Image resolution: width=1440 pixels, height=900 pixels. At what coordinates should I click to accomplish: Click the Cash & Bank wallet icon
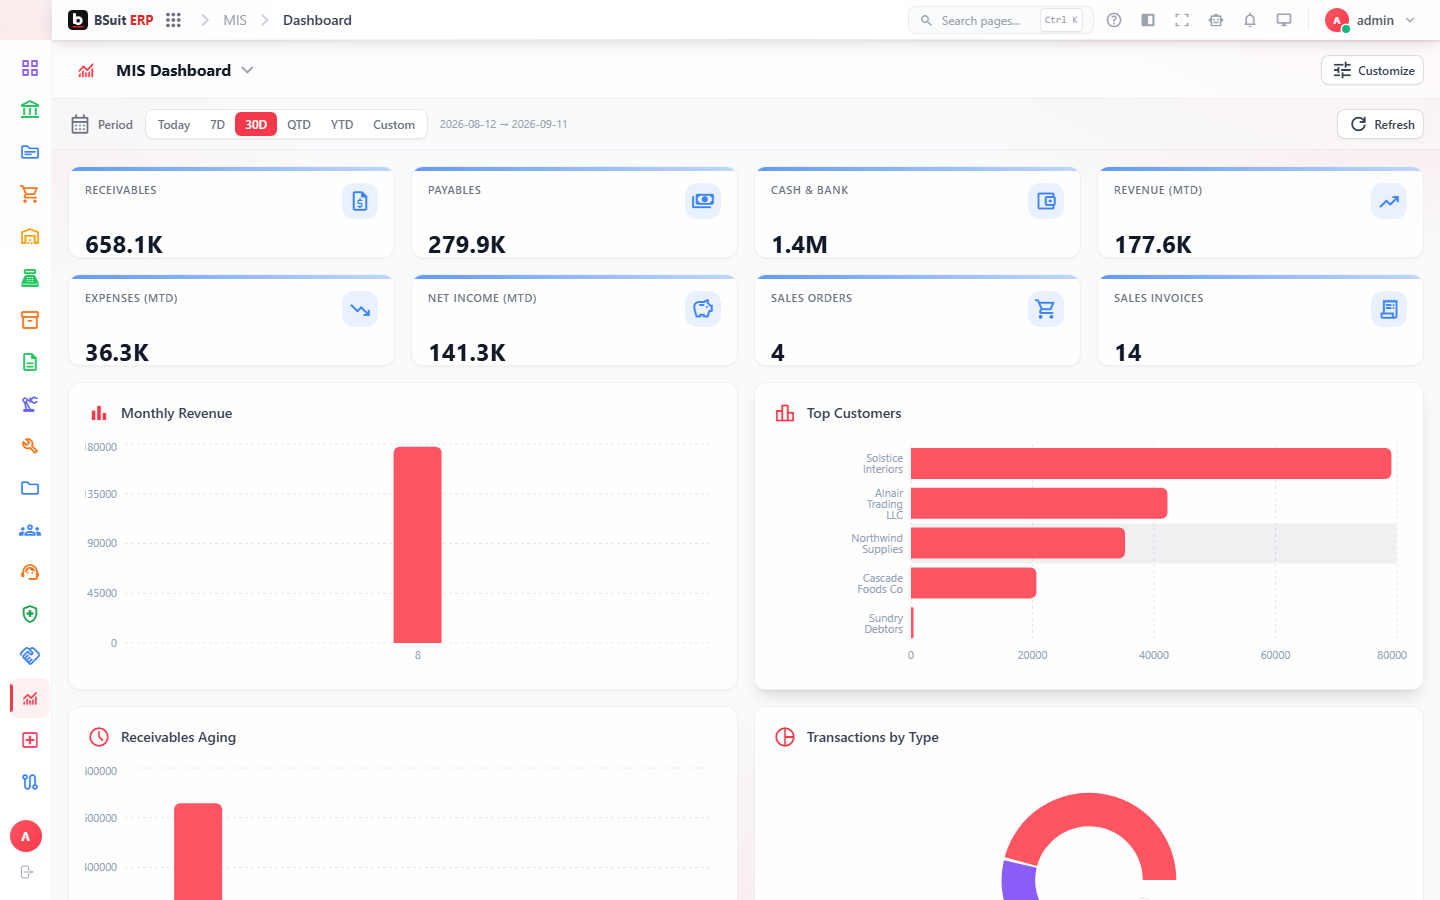click(x=1046, y=201)
